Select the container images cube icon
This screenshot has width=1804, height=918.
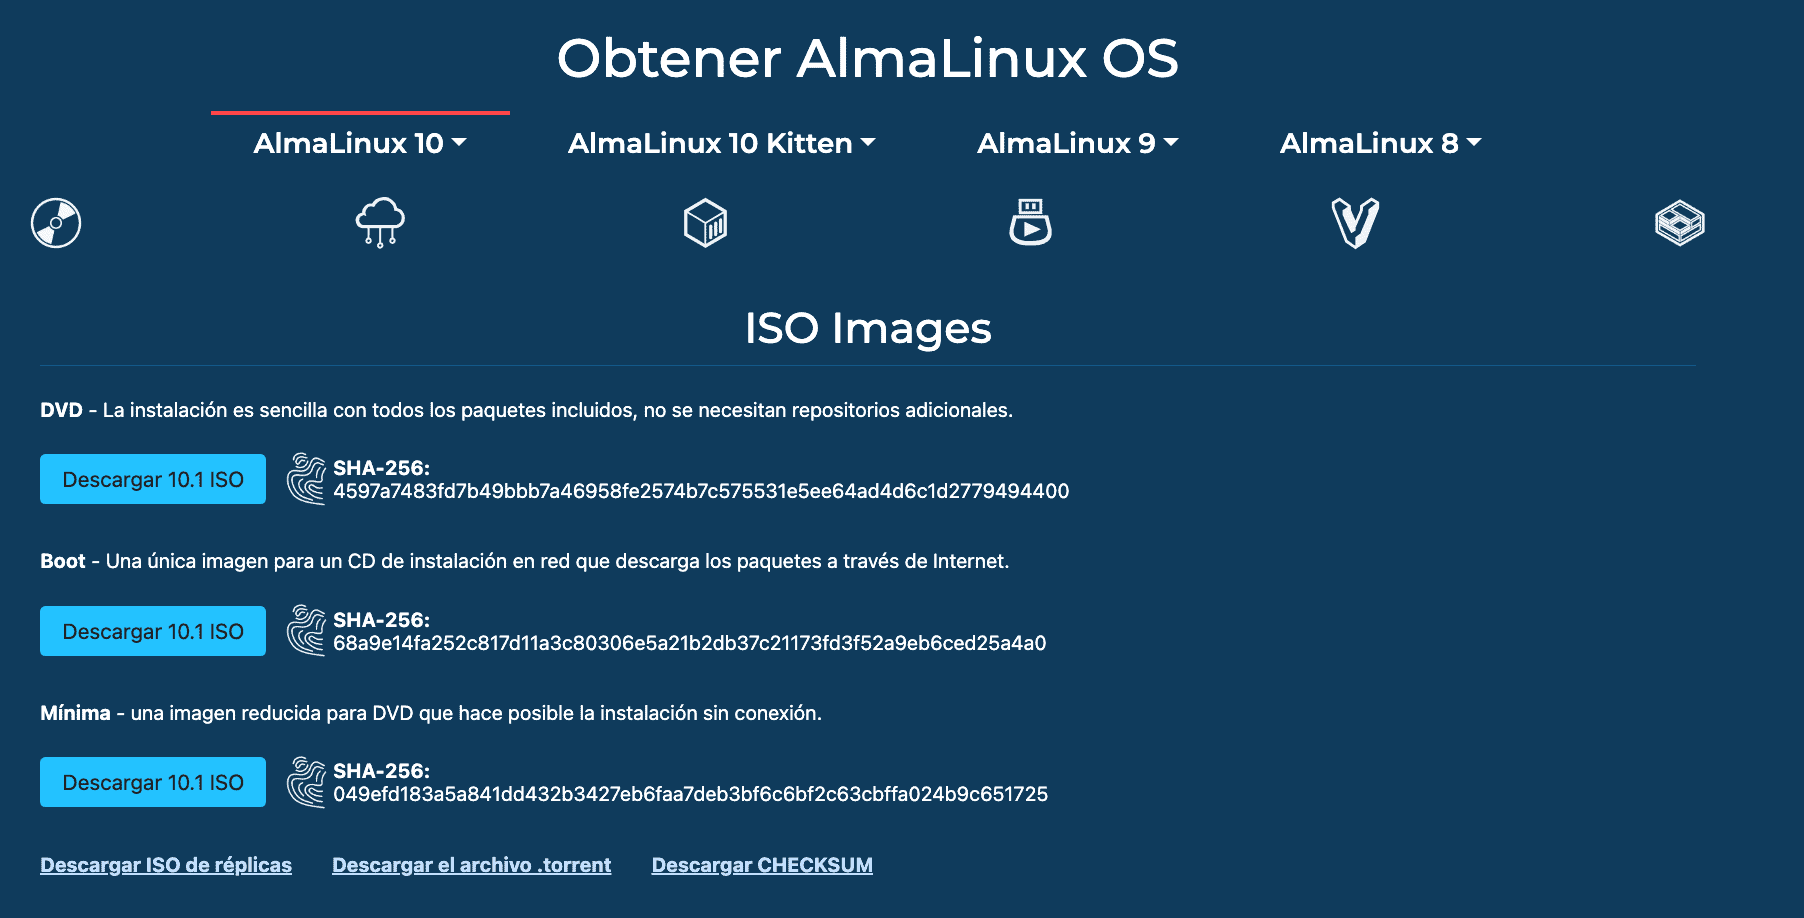pyautogui.click(x=705, y=222)
